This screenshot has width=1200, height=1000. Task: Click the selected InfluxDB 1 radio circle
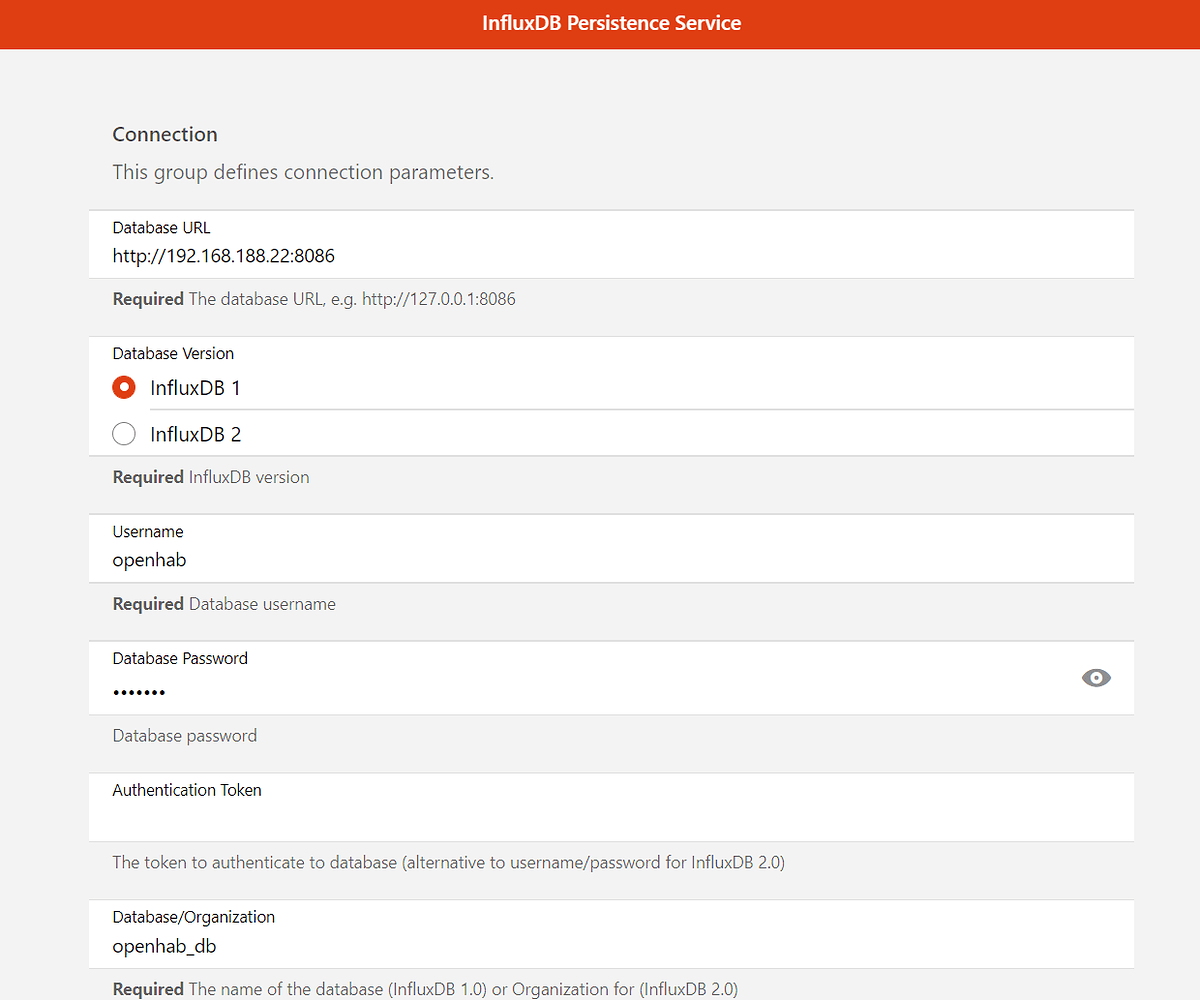pyautogui.click(x=124, y=387)
